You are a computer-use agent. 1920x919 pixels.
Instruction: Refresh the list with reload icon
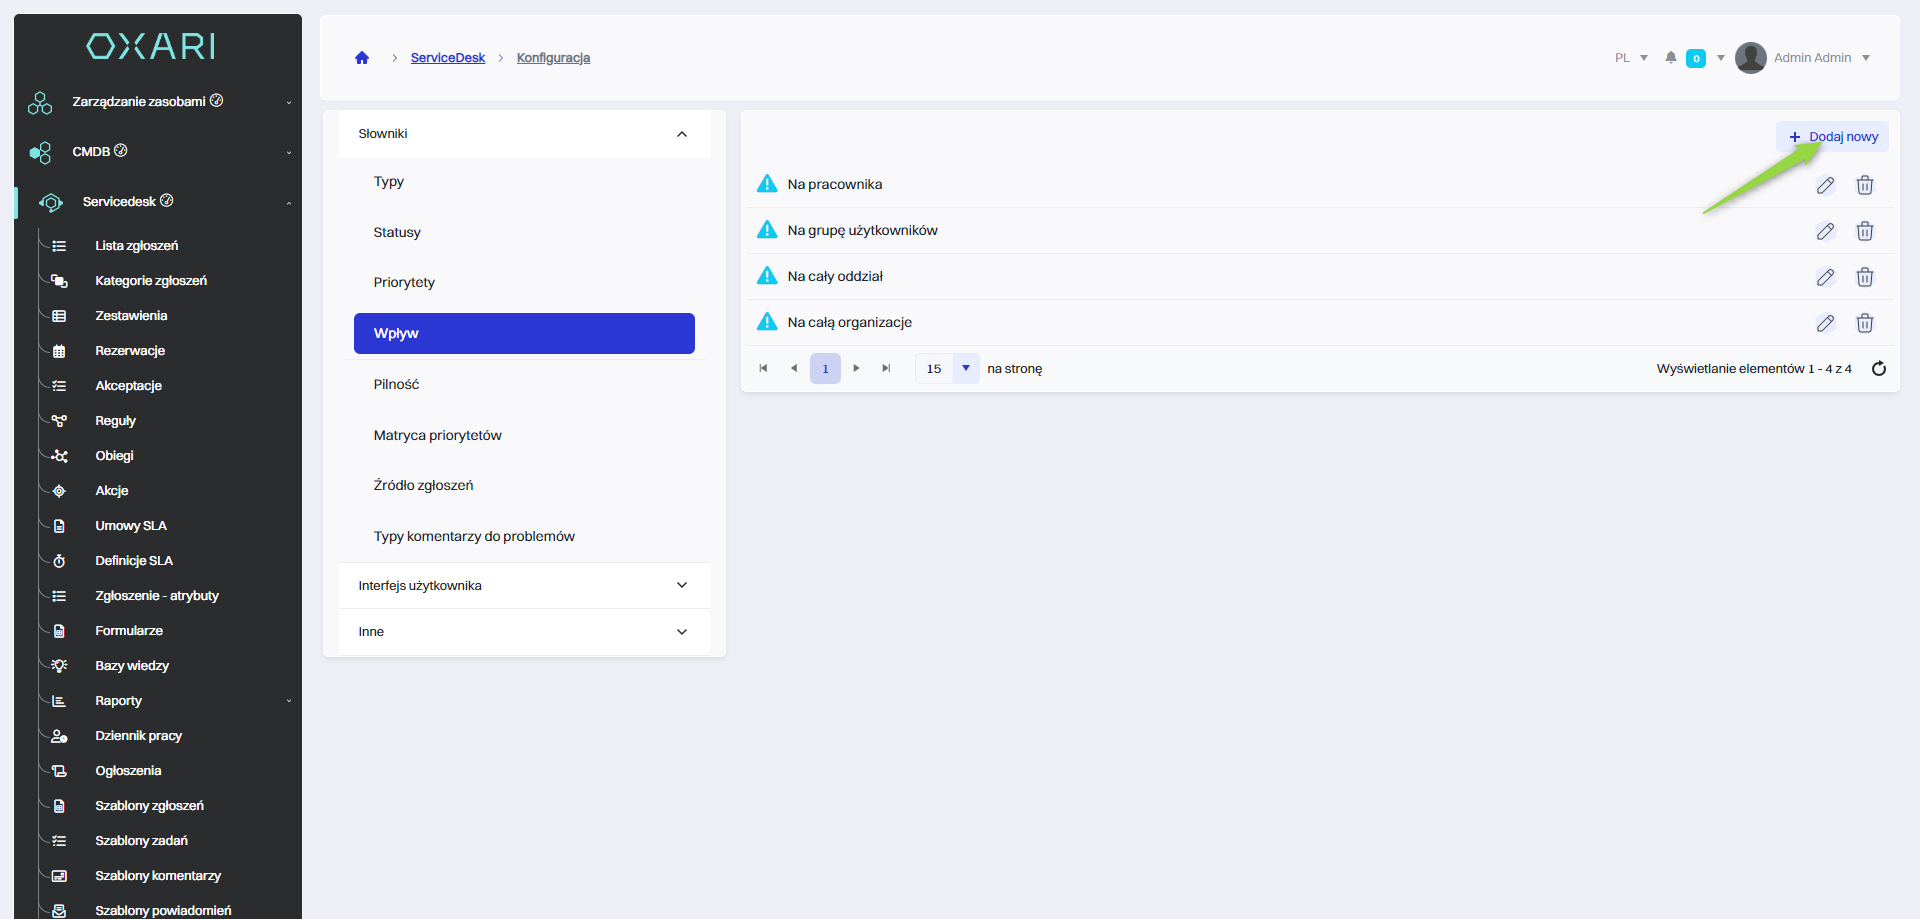(x=1878, y=369)
